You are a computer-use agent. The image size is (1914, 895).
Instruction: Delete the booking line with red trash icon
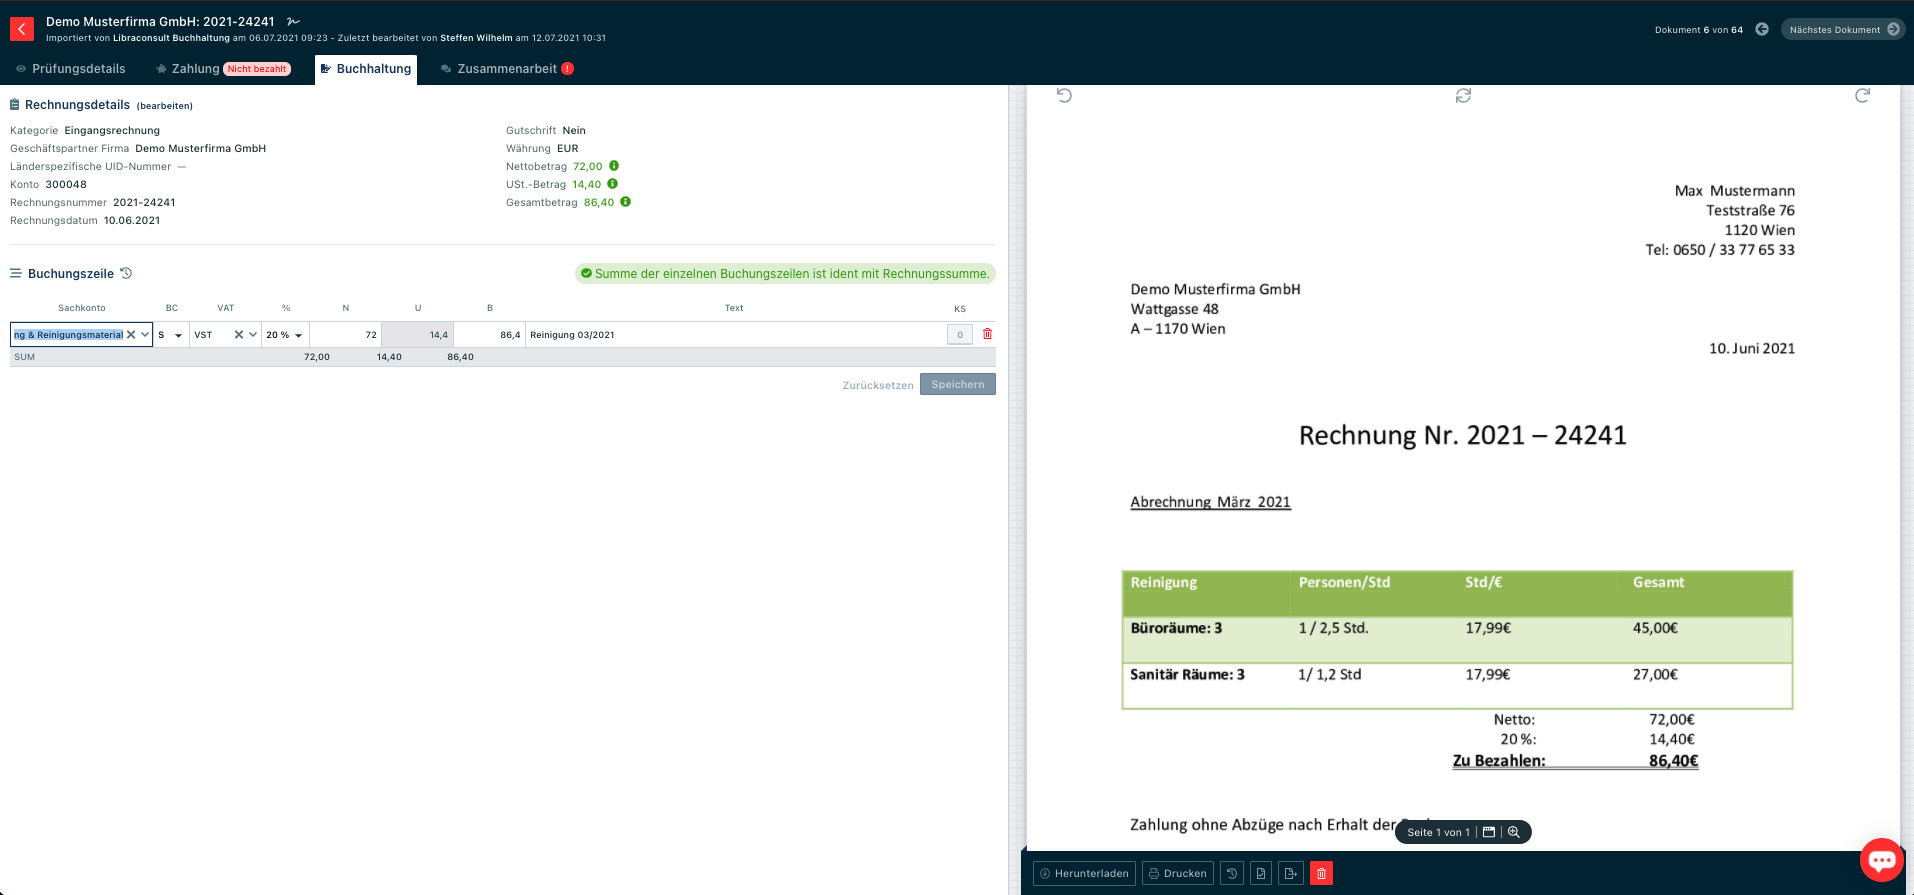tap(987, 335)
